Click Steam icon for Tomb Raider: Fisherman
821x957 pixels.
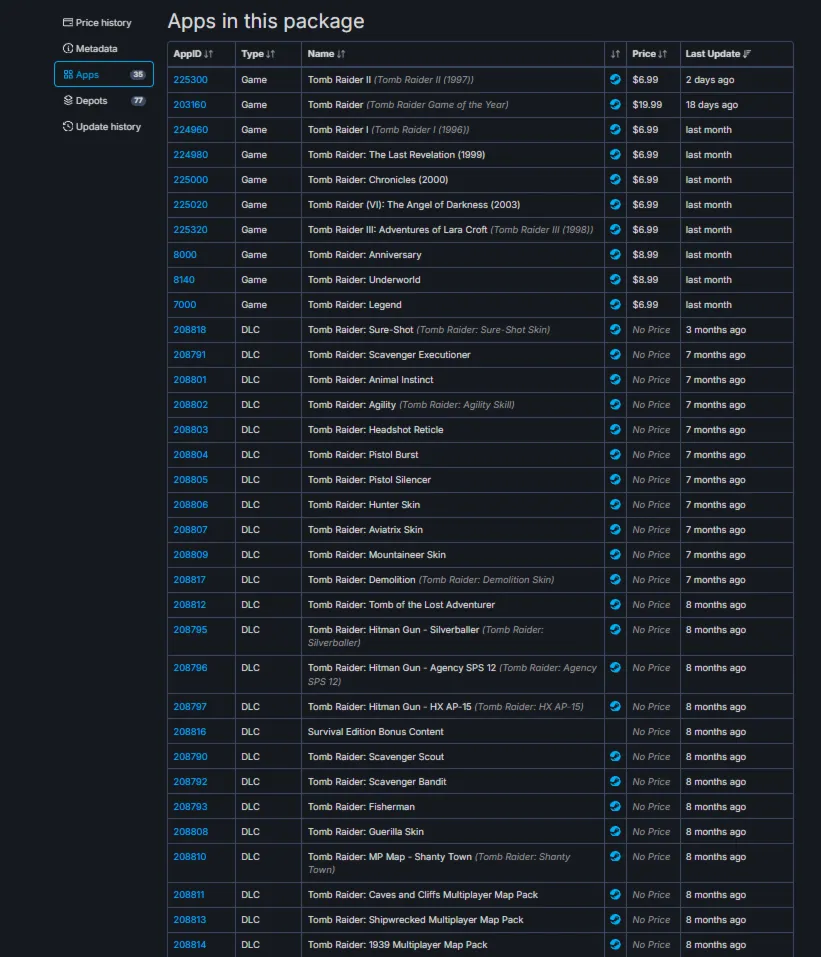coord(615,806)
